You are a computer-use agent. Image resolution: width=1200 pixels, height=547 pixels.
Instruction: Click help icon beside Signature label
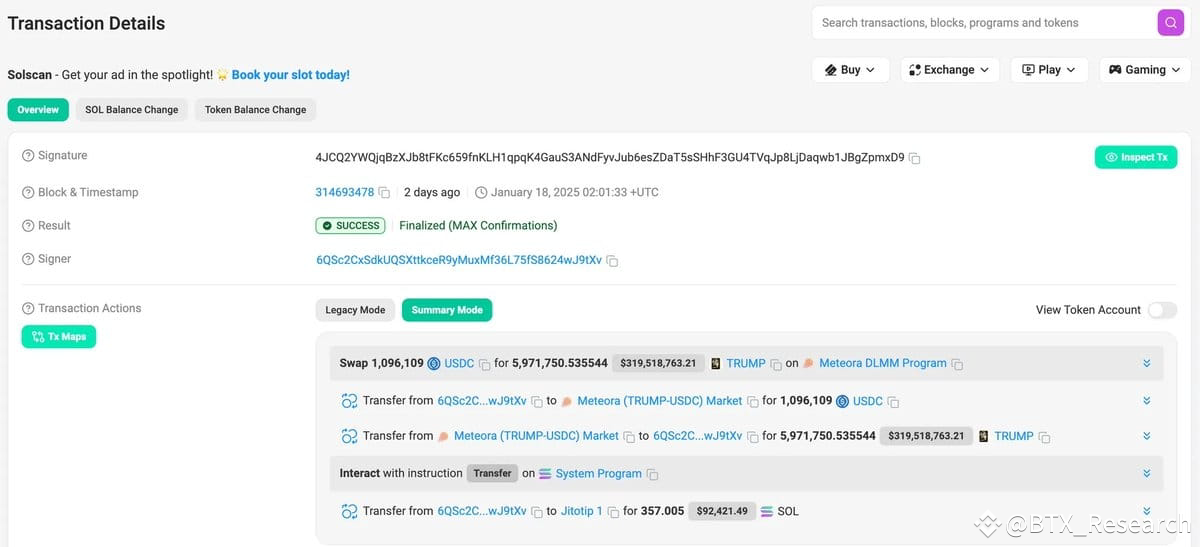28,156
